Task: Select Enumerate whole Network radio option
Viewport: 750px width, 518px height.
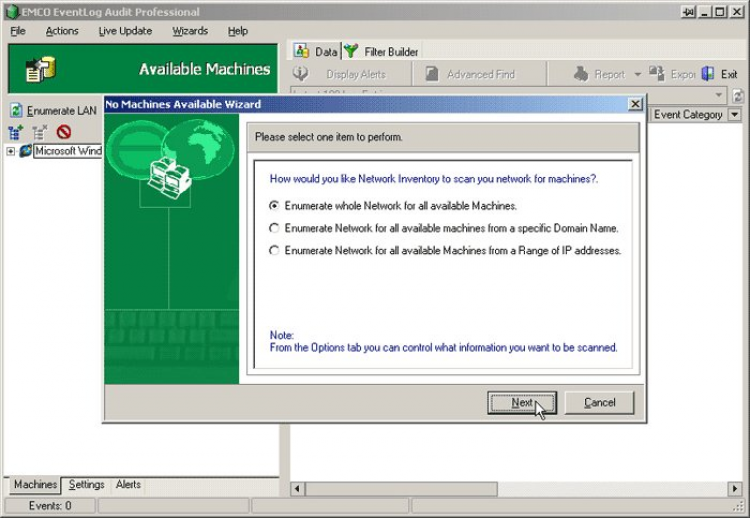Action: (x=274, y=206)
